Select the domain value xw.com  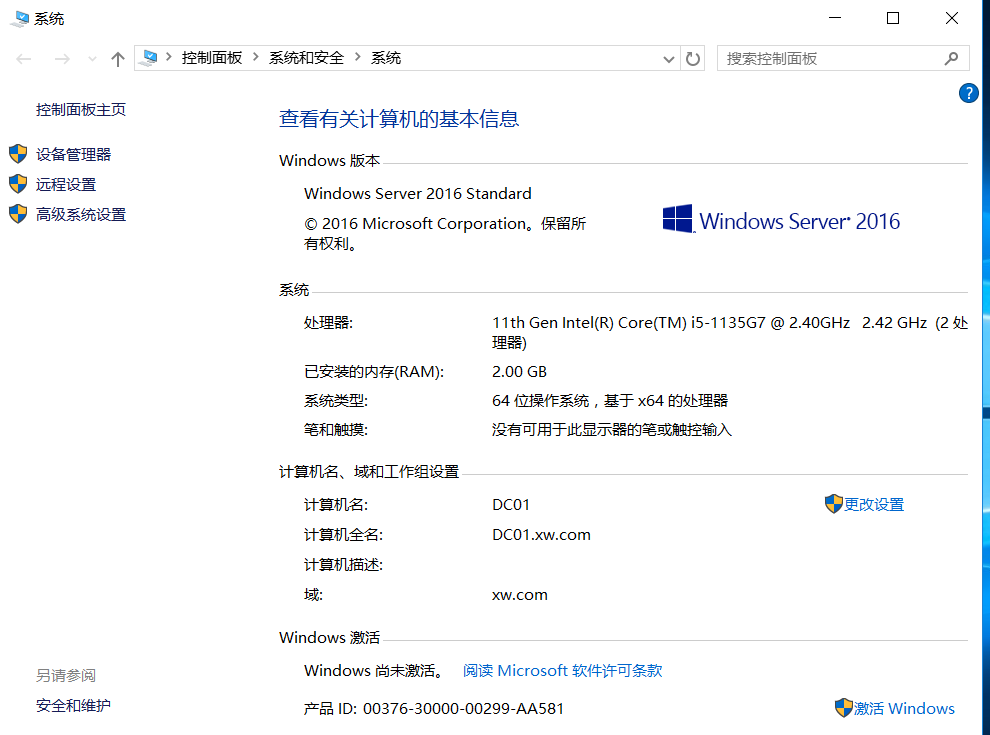[520, 595]
